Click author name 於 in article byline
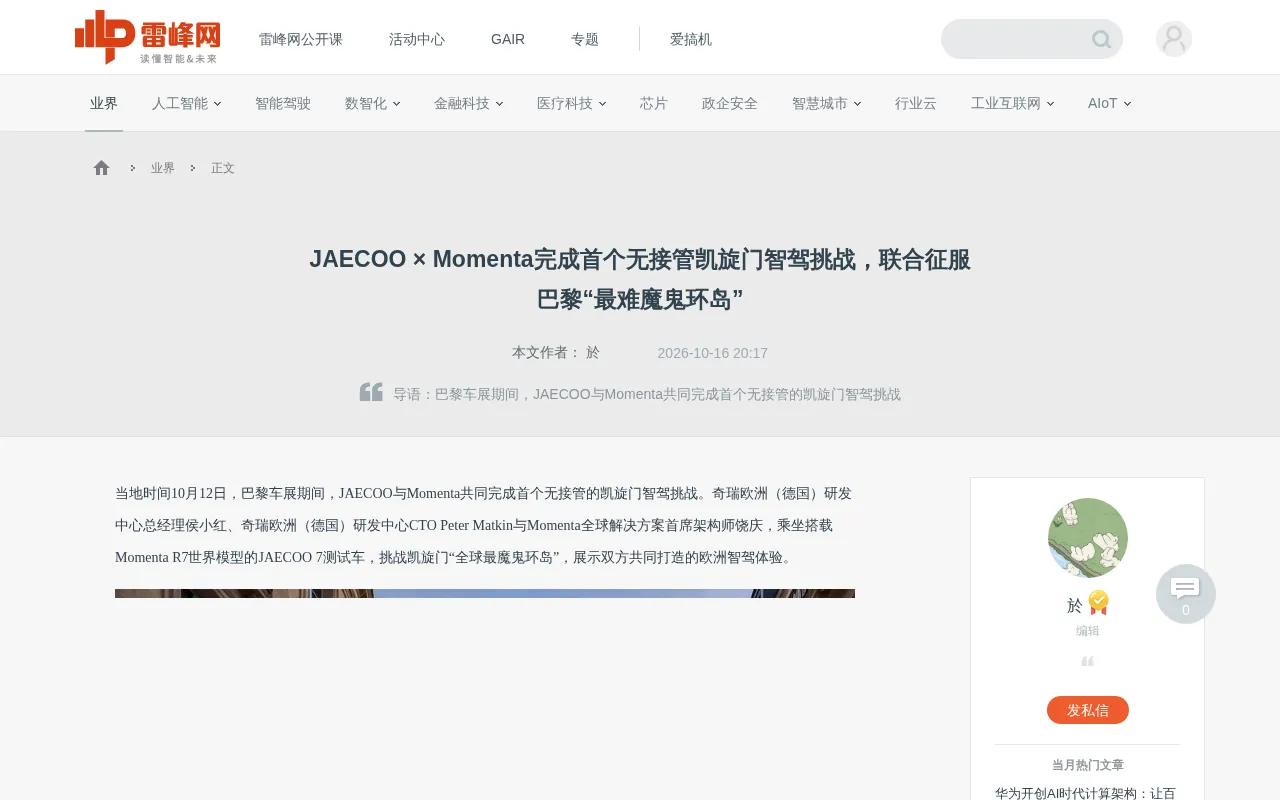Image resolution: width=1280 pixels, height=800 pixels. pos(593,353)
